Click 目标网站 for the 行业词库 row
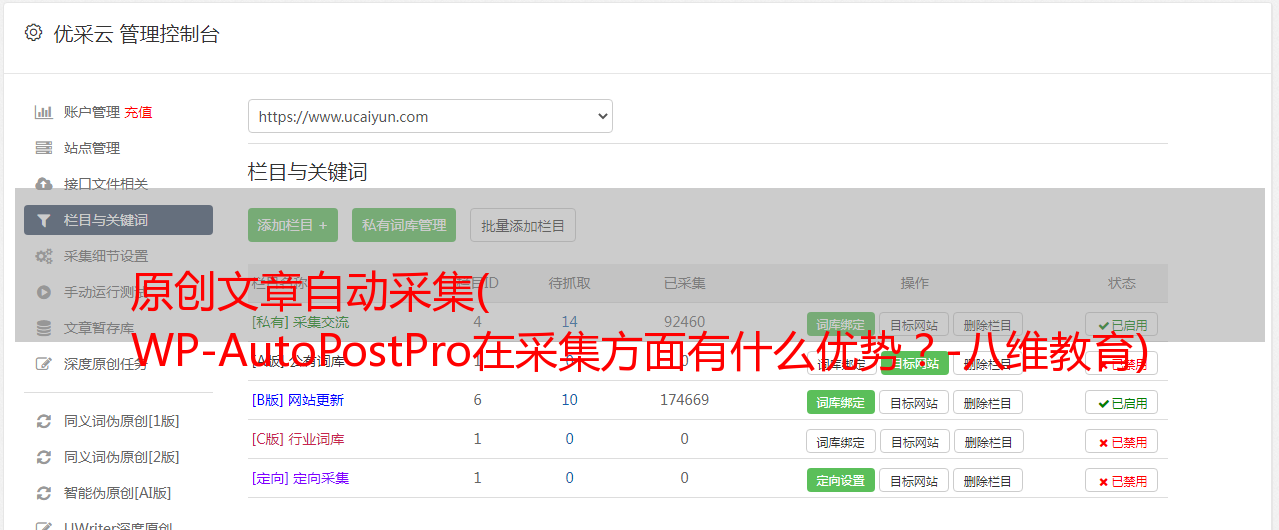The width and height of the screenshot is (1279, 530). point(914,441)
